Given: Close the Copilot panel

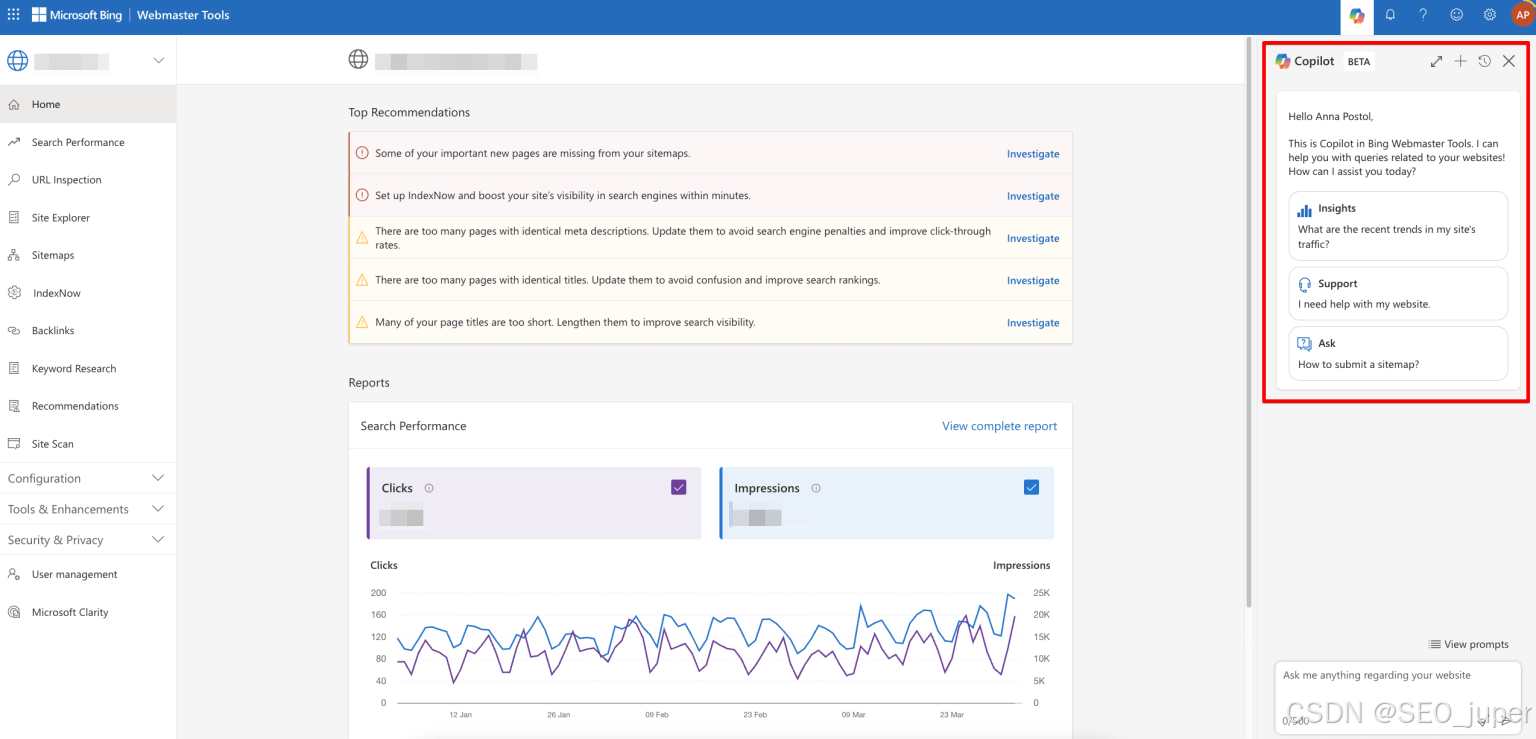Looking at the screenshot, I should coord(1509,61).
